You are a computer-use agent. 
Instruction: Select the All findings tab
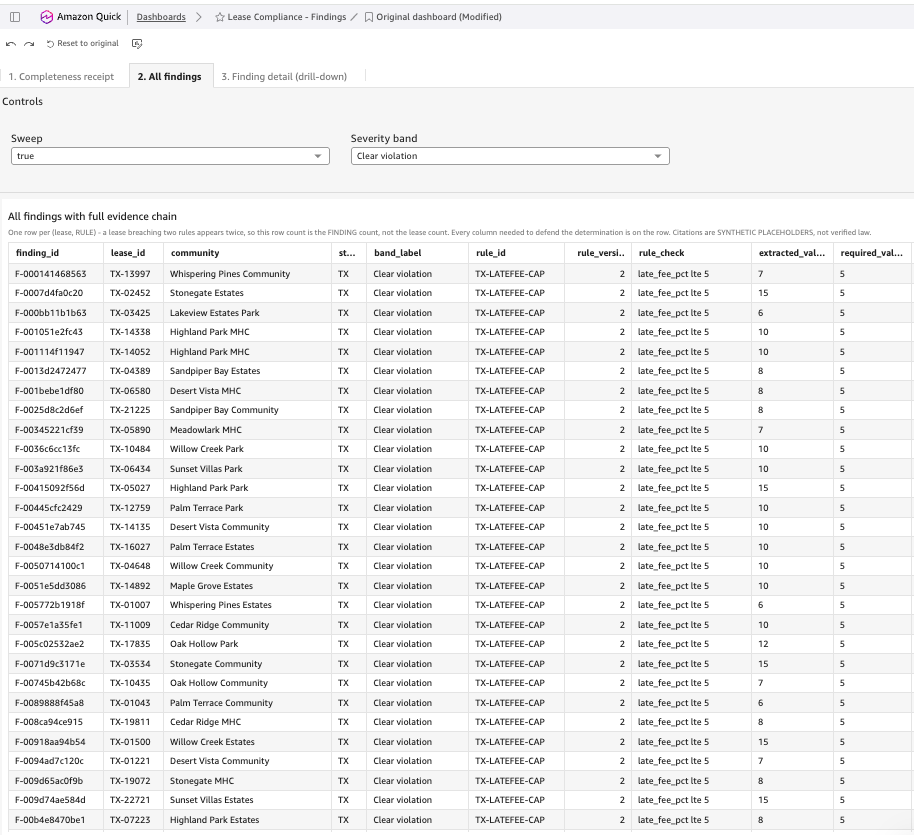170,76
